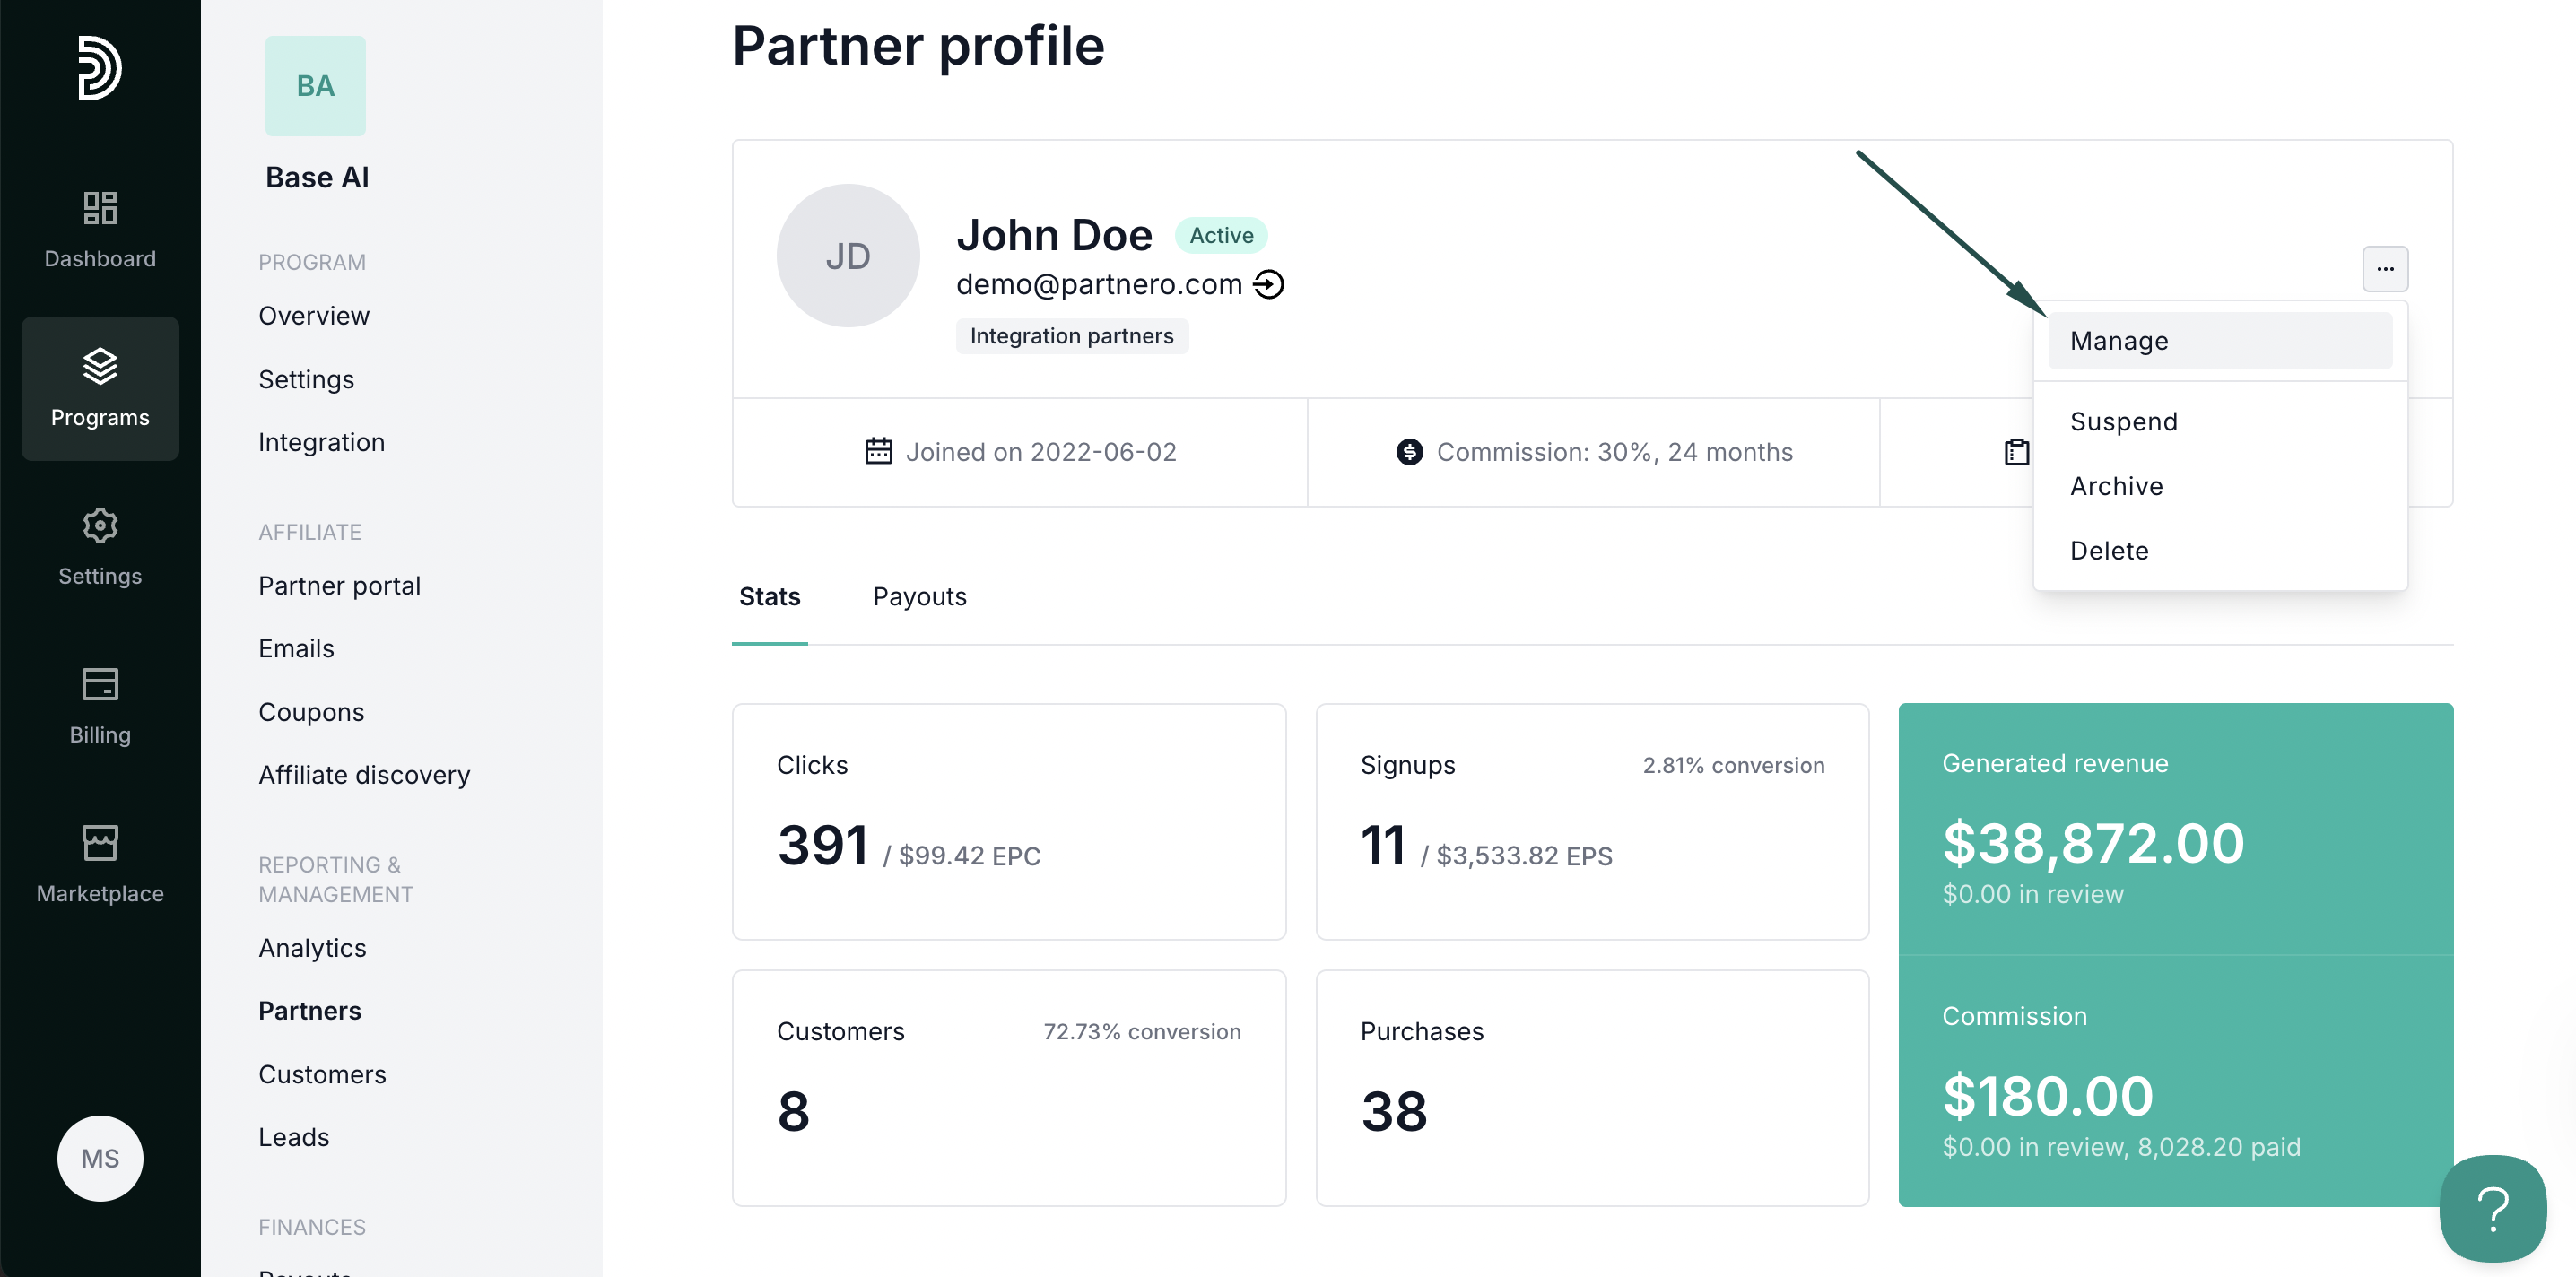Switch to the Stats tab
2576x1277 pixels.
pyautogui.click(x=769, y=597)
